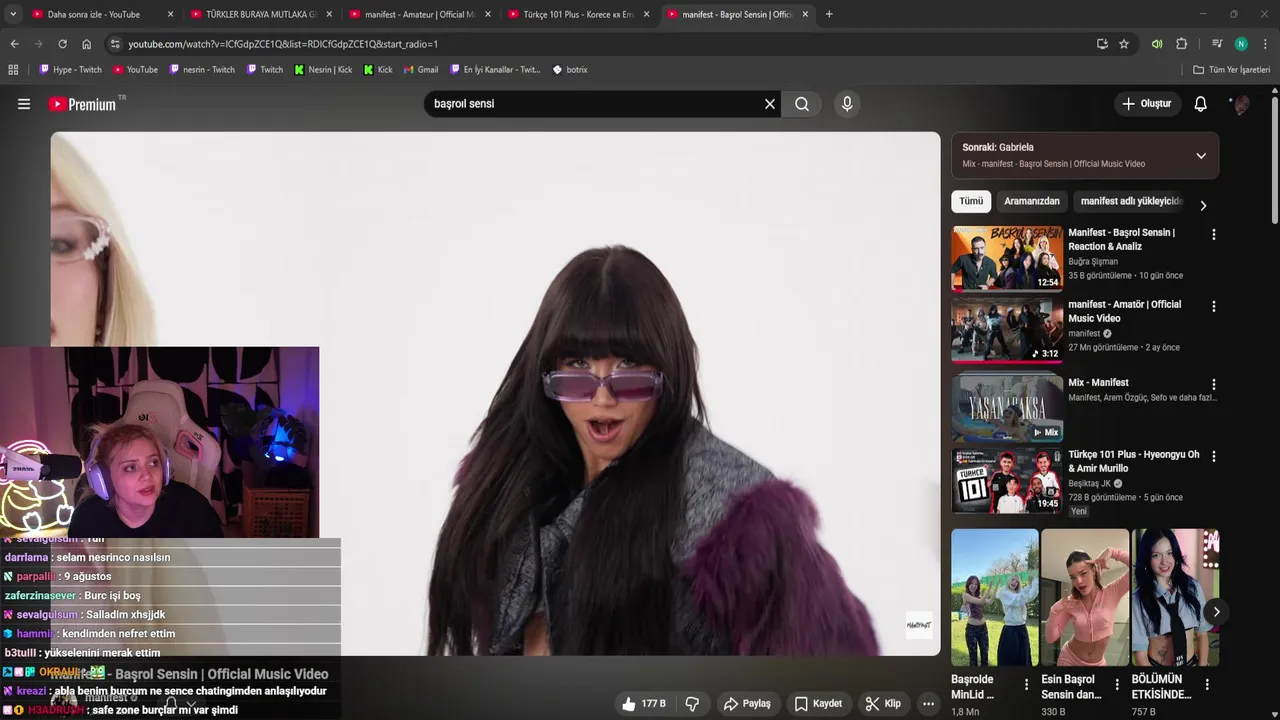1280x720 pixels.
Task: Reload the current page
Action: (x=62, y=44)
